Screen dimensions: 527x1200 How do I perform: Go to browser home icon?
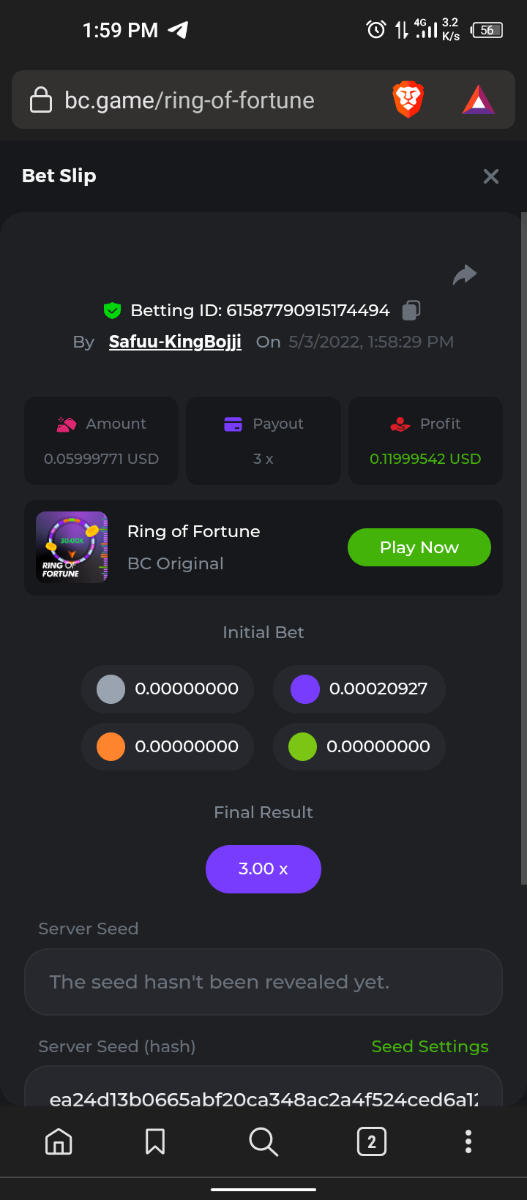coord(59,1141)
